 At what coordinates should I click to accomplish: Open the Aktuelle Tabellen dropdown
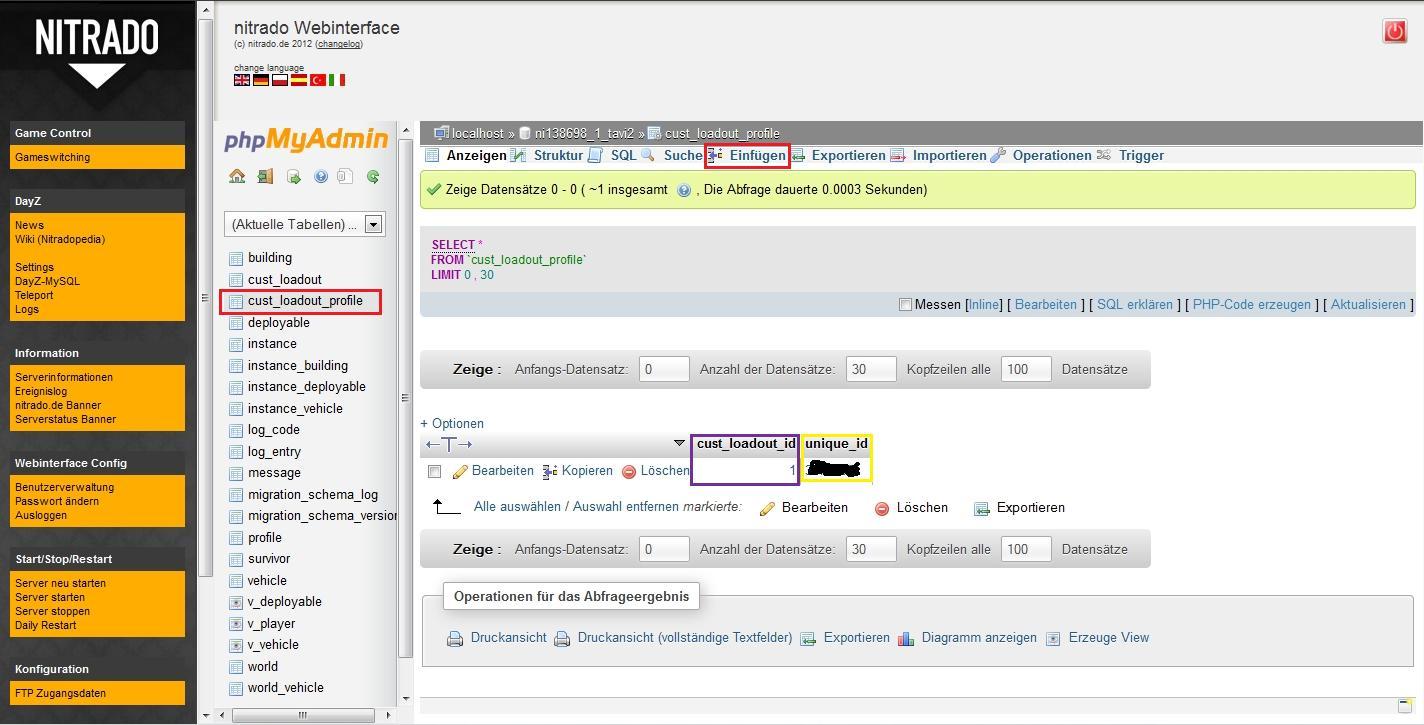[304, 224]
